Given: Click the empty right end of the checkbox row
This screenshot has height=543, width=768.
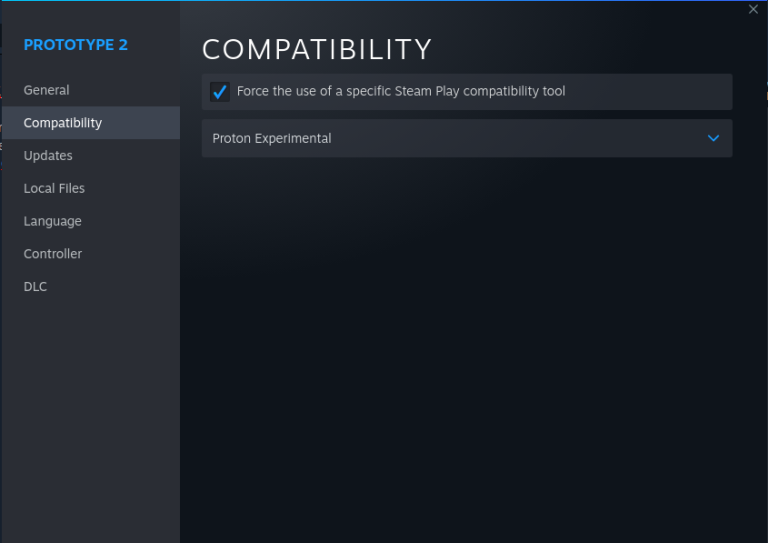Looking at the screenshot, I should [660, 92].
